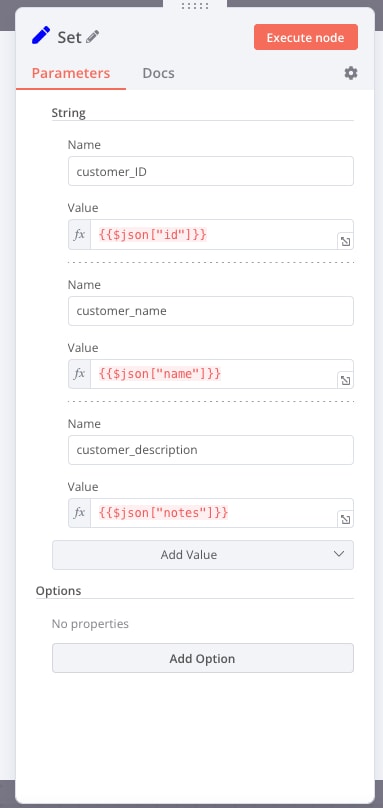Expand the id expression editor

(345, 241)
